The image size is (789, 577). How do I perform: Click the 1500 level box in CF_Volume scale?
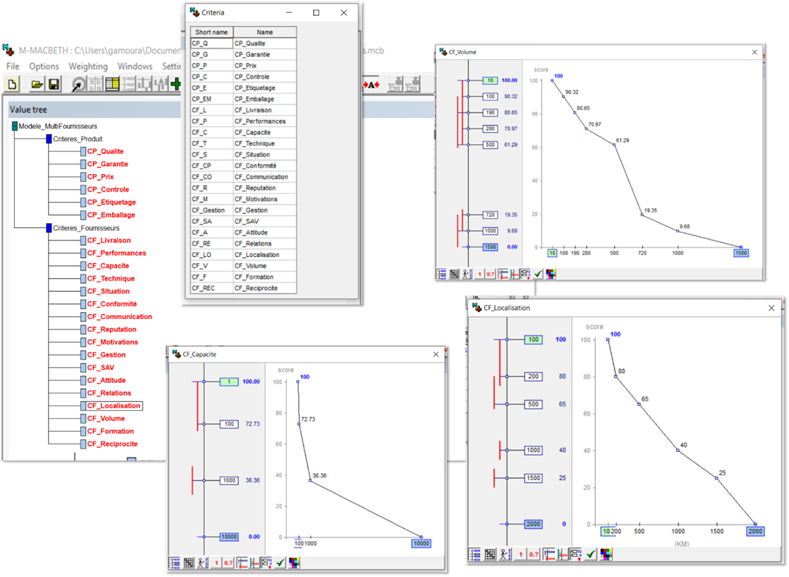point(490,247)
